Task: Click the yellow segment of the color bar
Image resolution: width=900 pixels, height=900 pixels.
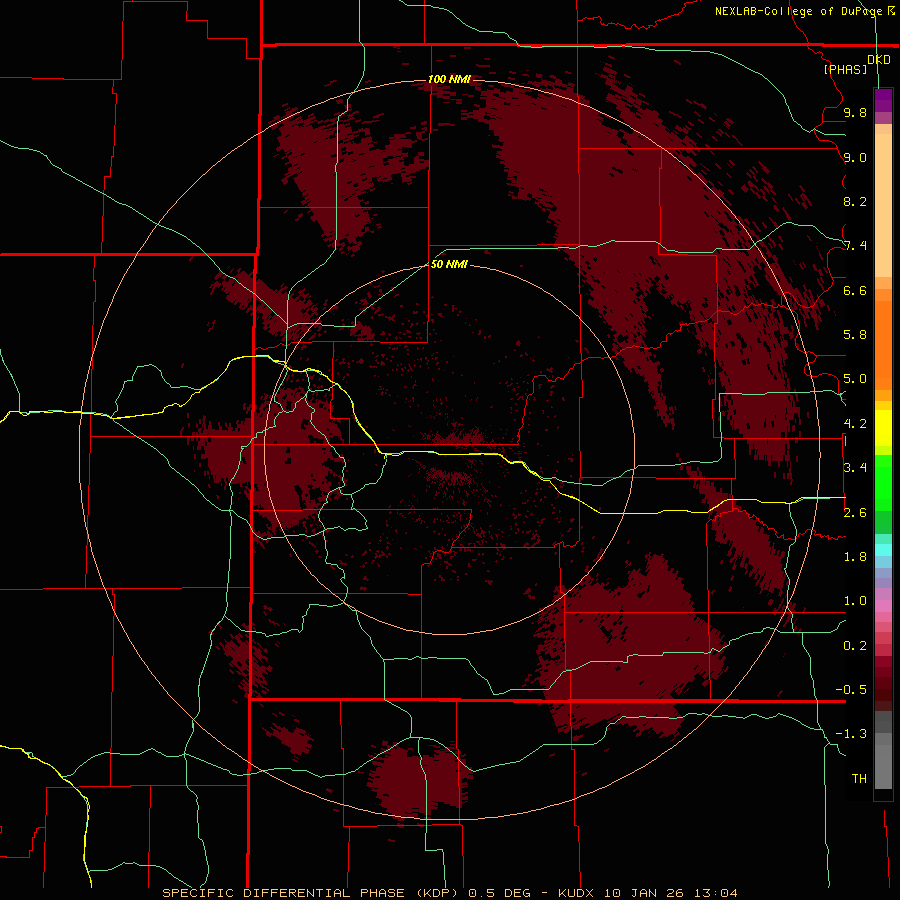Action: pos(883,428)
